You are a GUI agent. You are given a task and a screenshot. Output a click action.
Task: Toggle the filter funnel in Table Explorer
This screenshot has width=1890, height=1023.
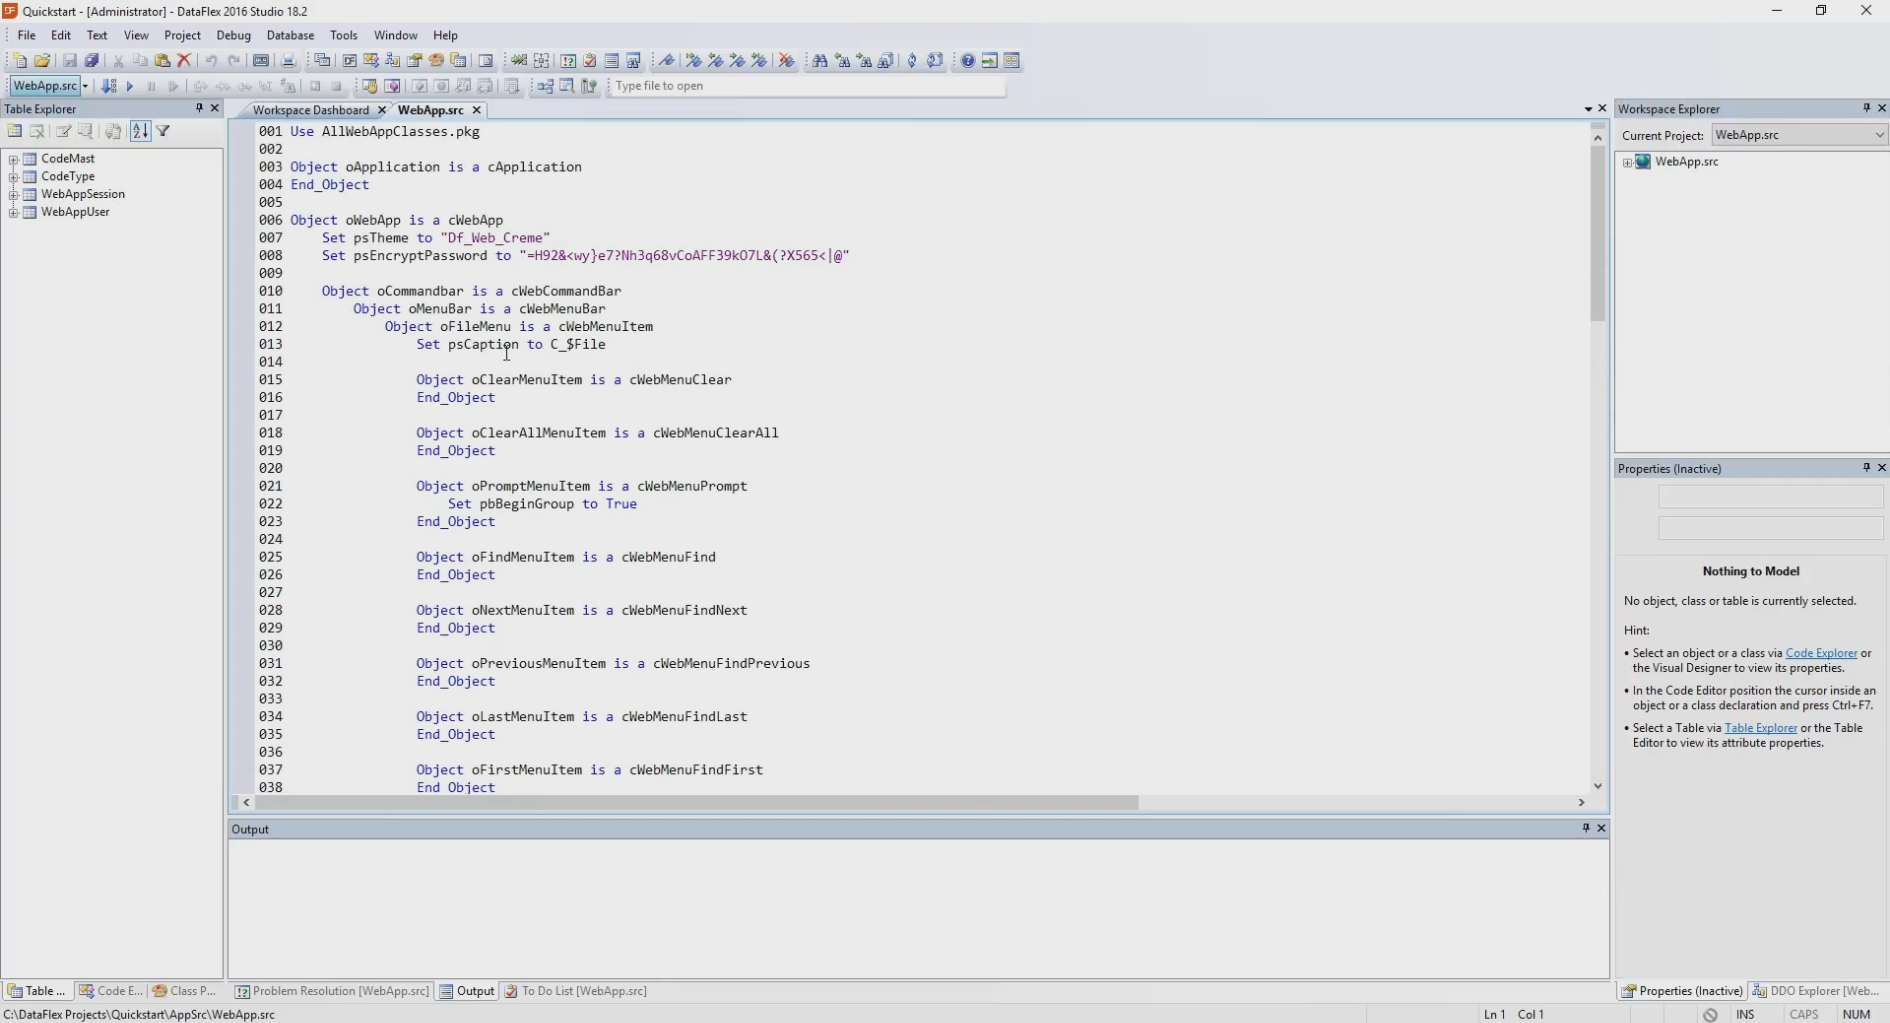click(x=163, y=131)
